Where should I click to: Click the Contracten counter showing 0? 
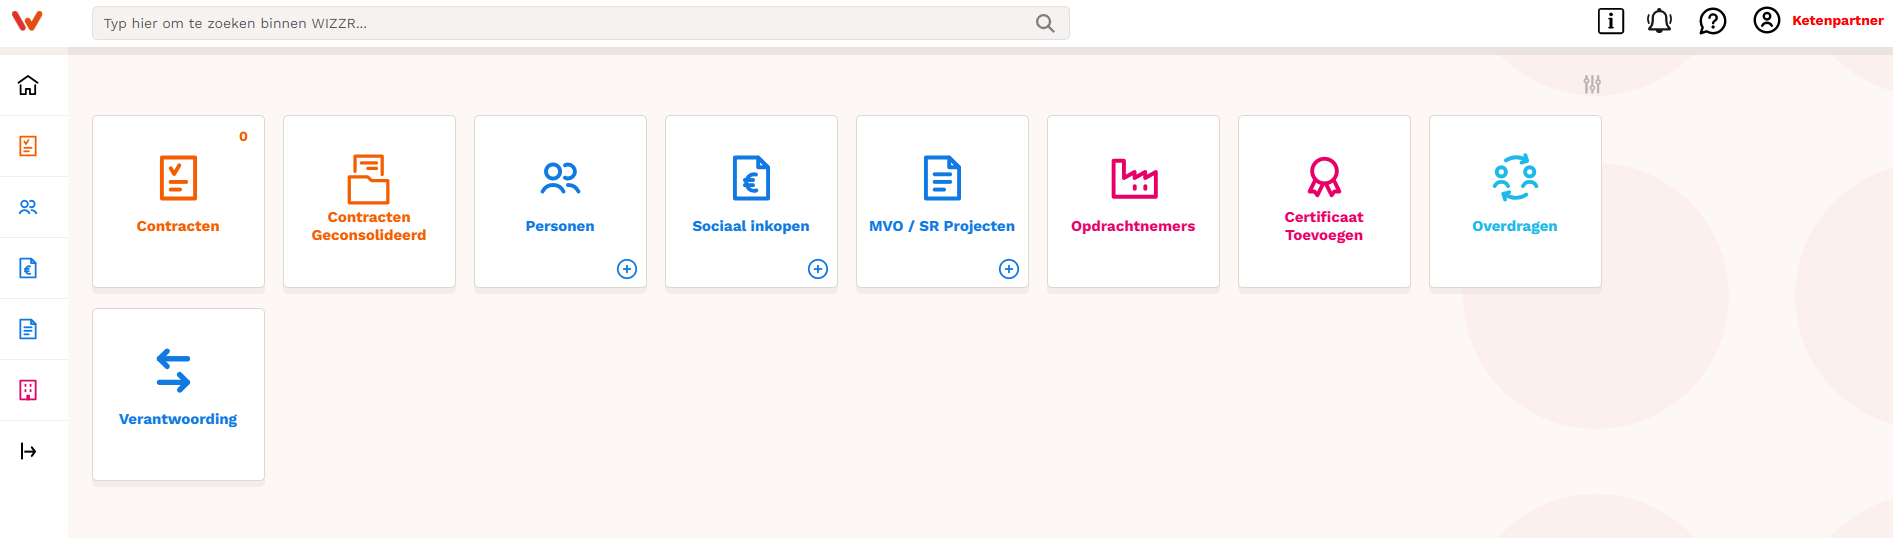(x=243, y=136)
